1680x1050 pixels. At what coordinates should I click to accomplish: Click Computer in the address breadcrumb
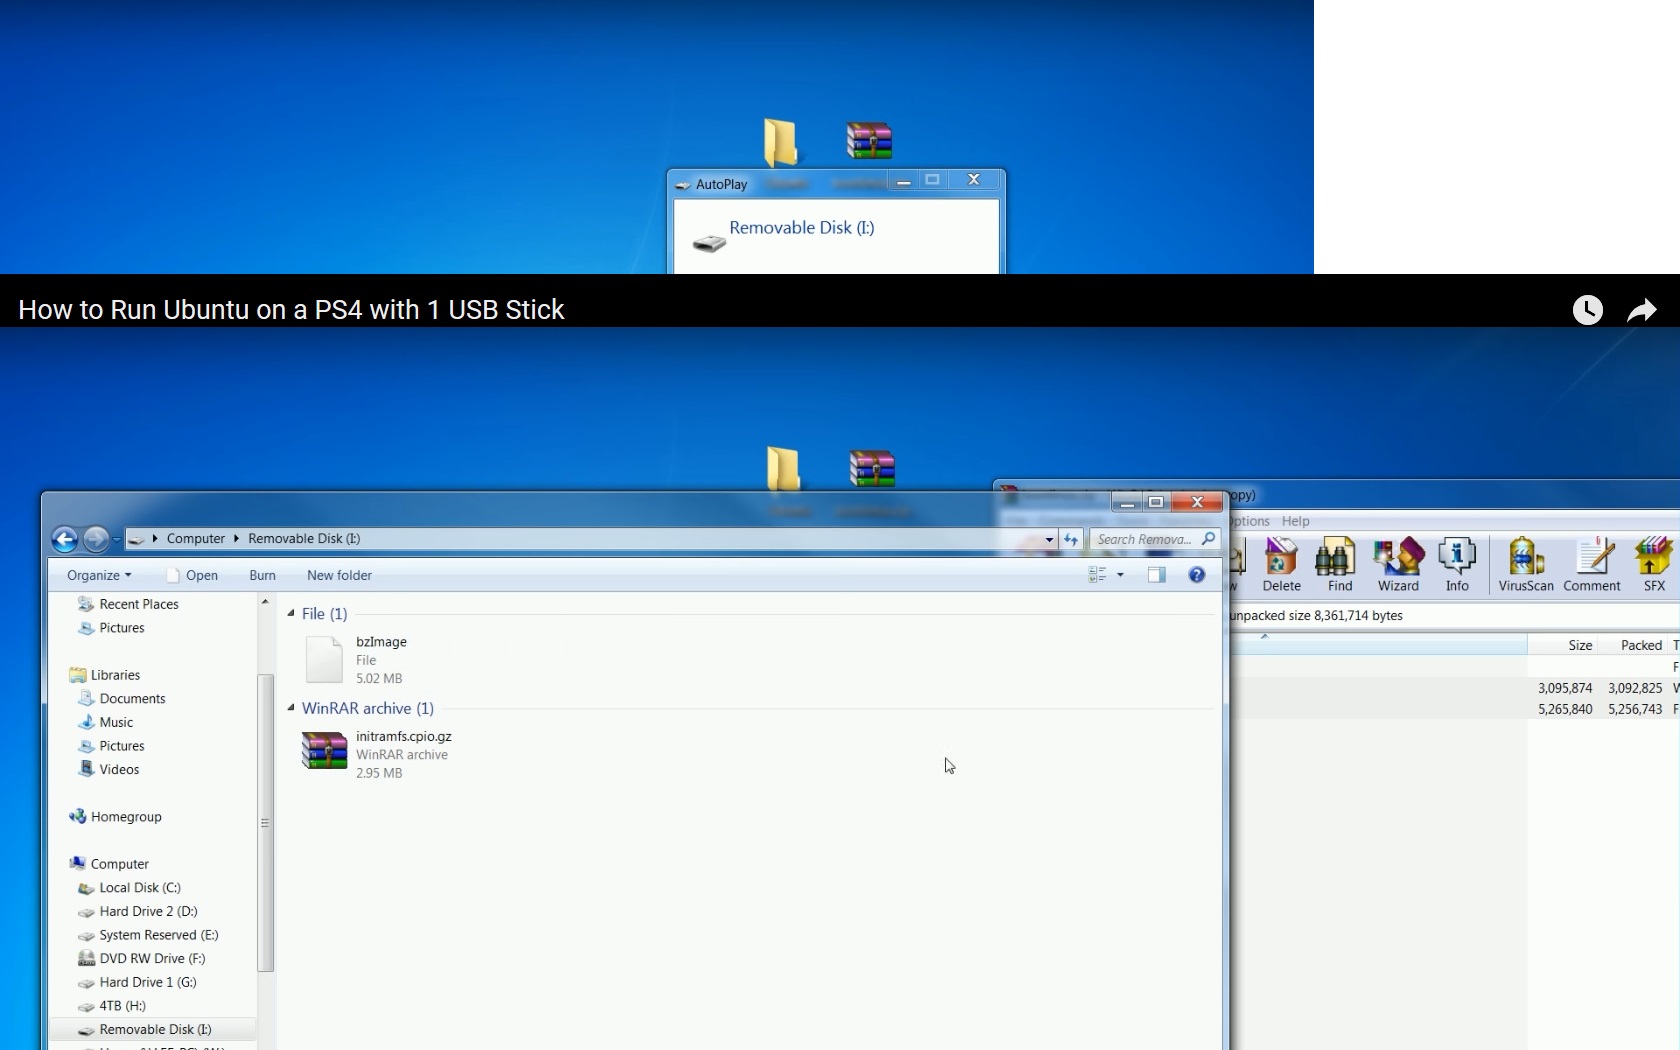point(196,539)
